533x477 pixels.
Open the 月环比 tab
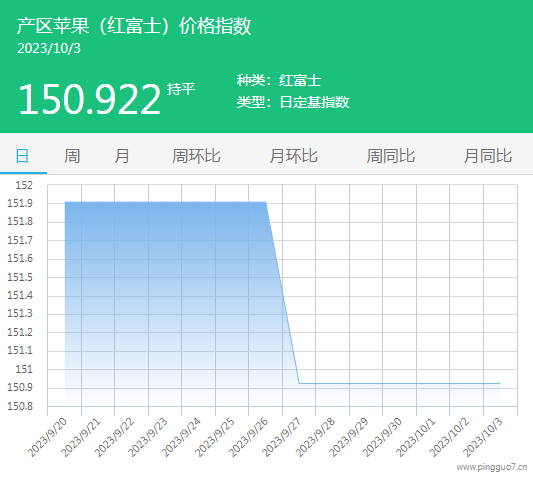tap(293, 156)
